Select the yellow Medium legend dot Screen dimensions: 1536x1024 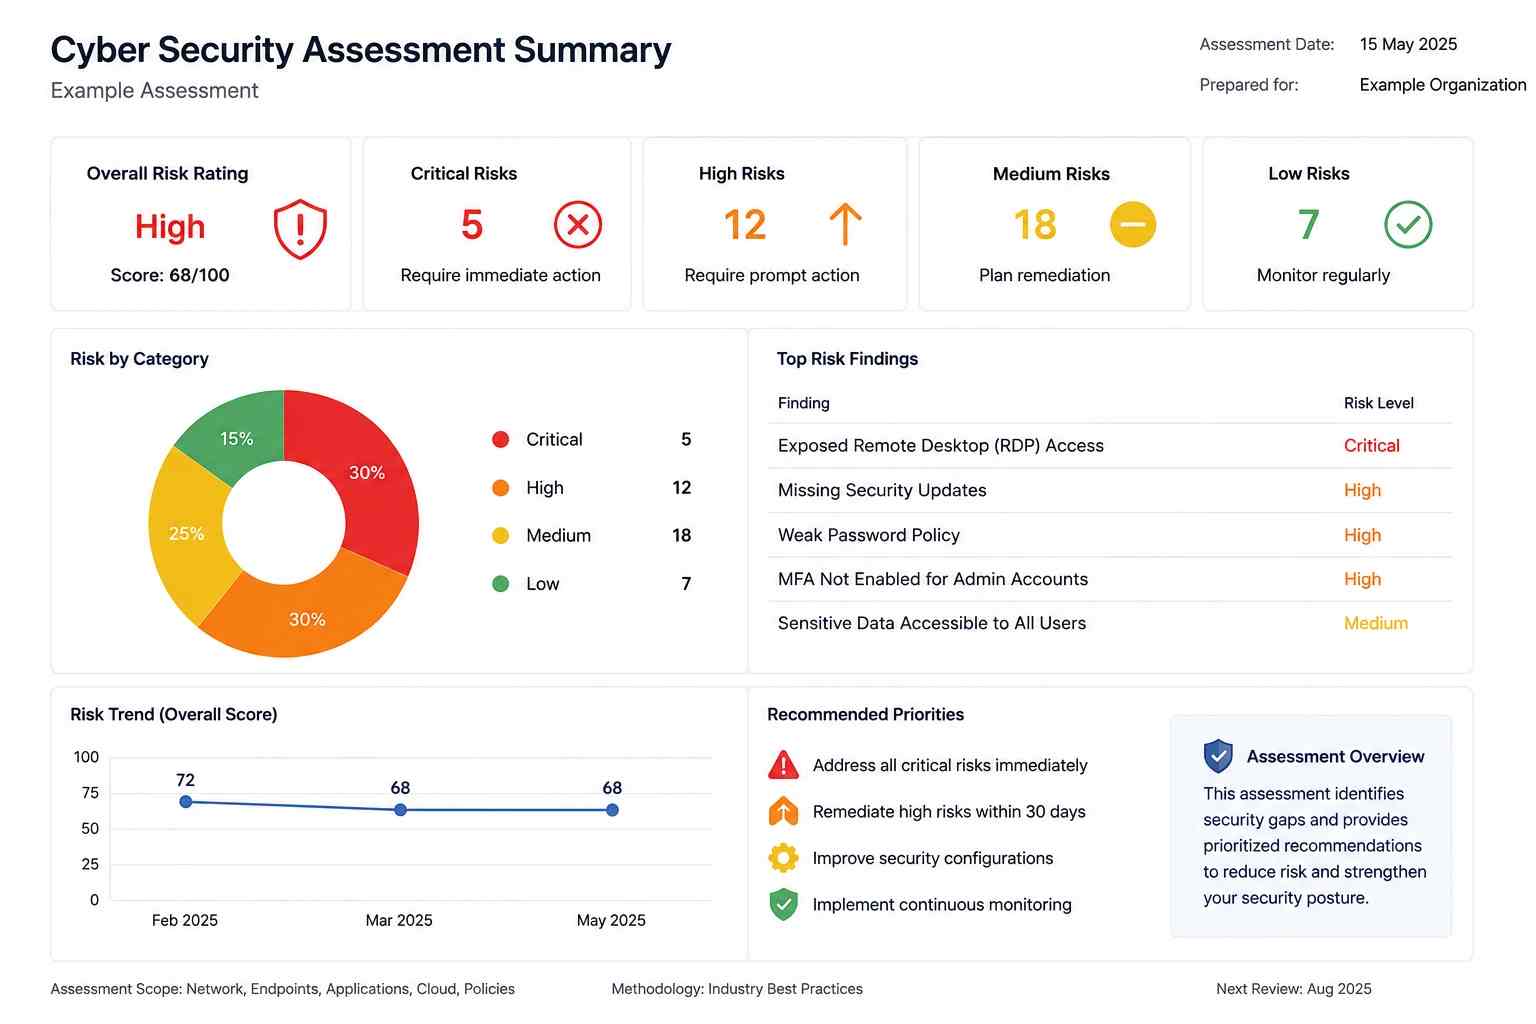coord(501,536)
